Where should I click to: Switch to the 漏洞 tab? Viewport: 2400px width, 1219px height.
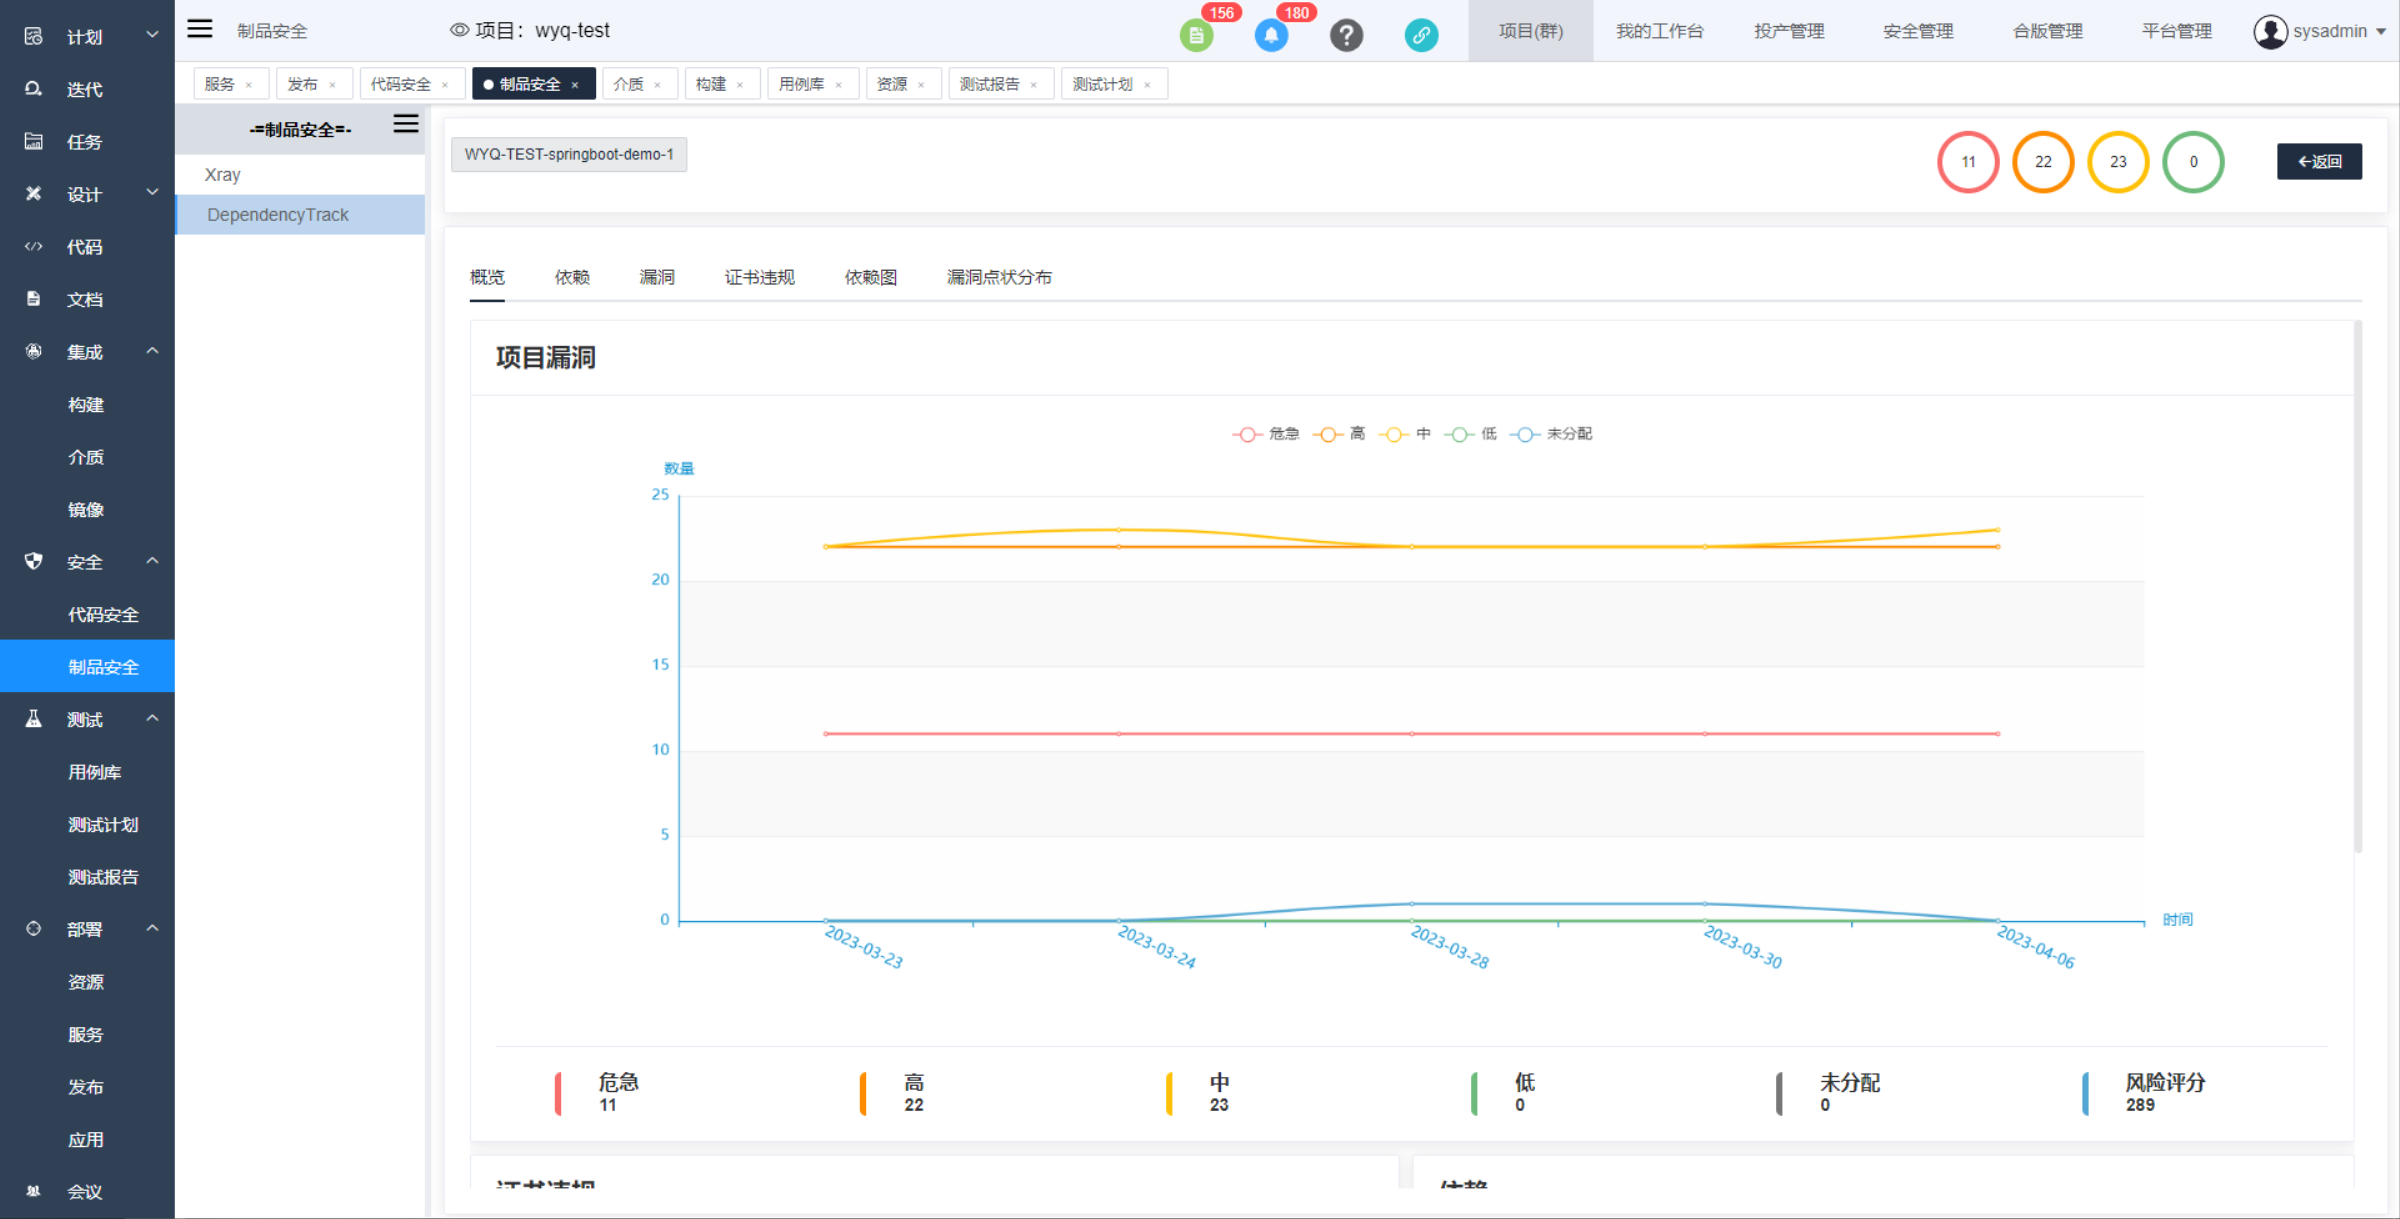pos(657,277)
